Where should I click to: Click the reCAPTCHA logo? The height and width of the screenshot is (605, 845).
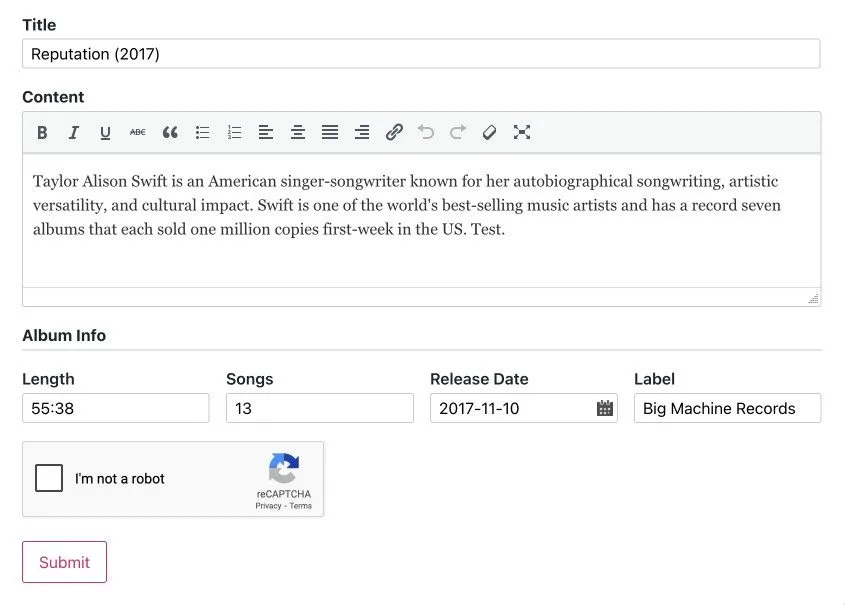point(283,468)
